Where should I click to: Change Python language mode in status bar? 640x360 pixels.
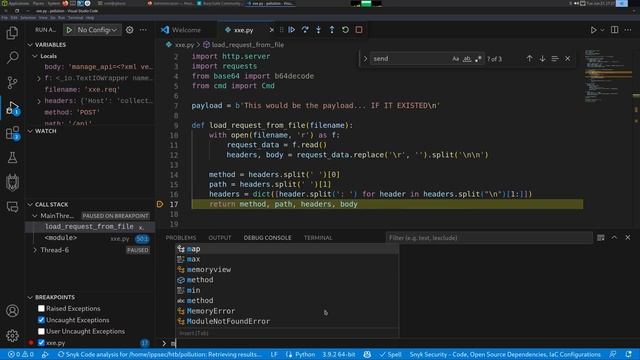click(x=305, y=354)
